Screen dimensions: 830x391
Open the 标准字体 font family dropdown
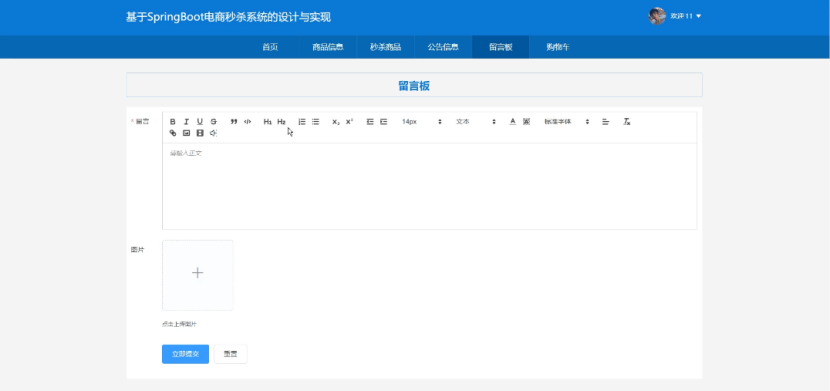pos(566,122)
